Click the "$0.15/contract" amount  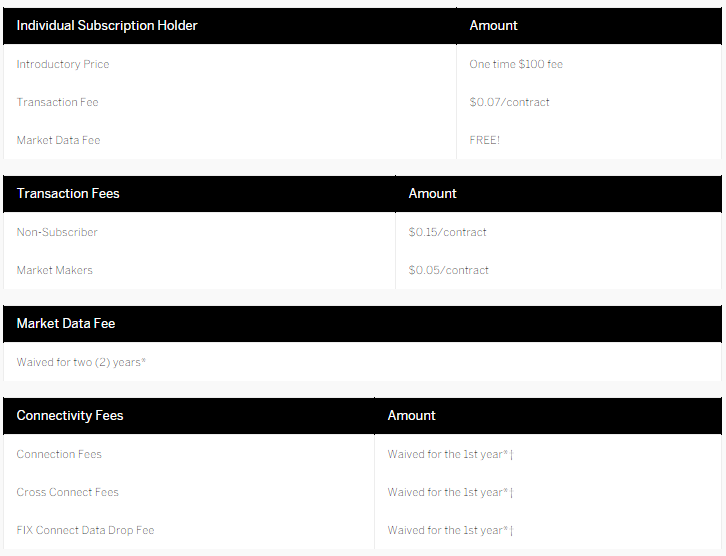tap(447, 232)
